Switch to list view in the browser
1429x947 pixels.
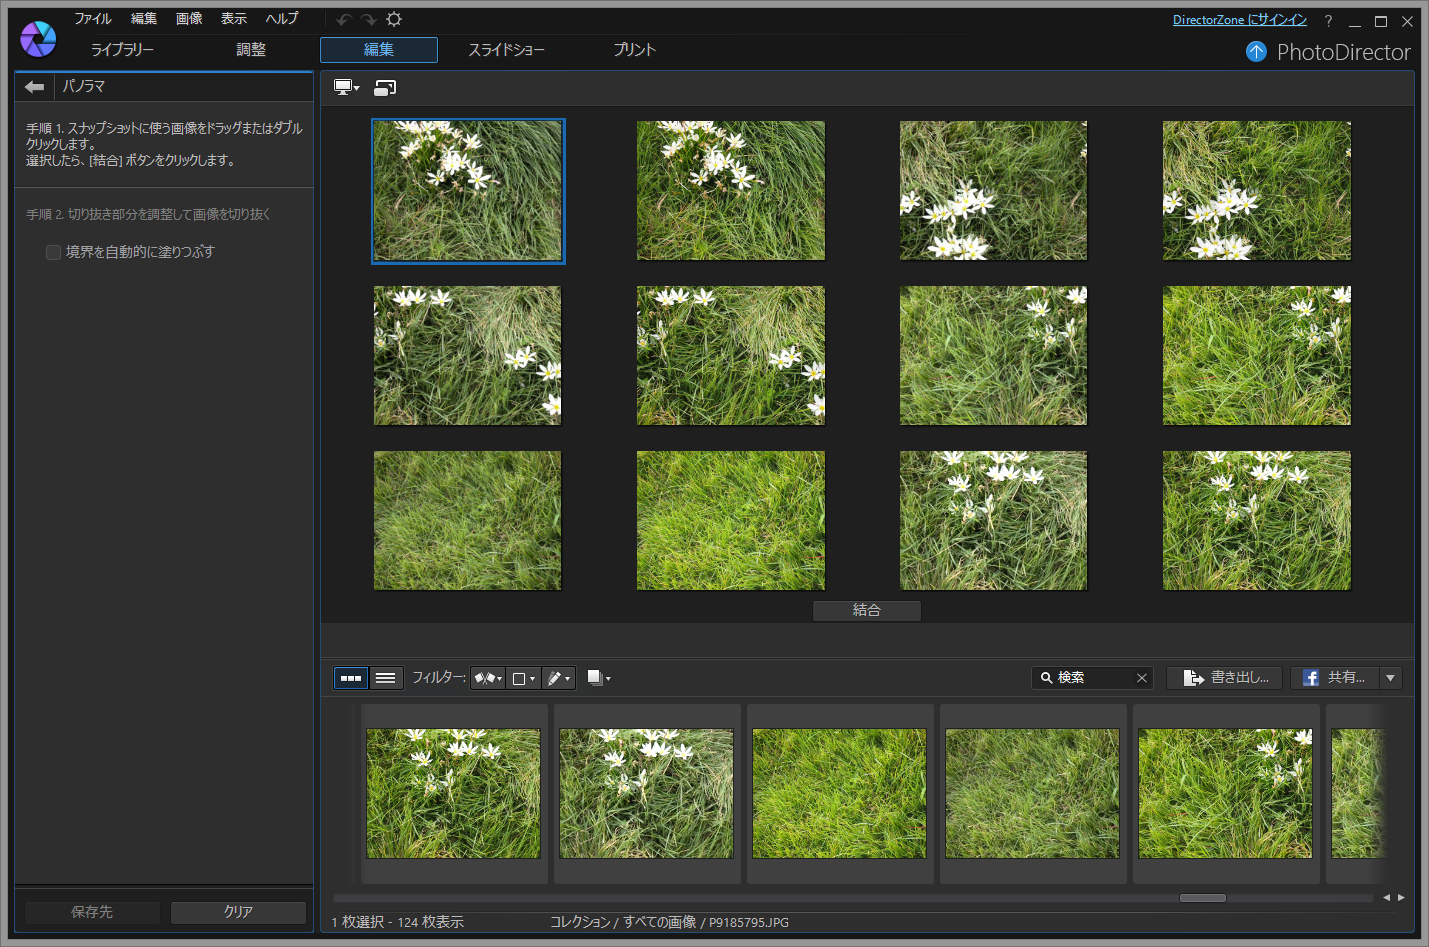[x=385, y=678]
